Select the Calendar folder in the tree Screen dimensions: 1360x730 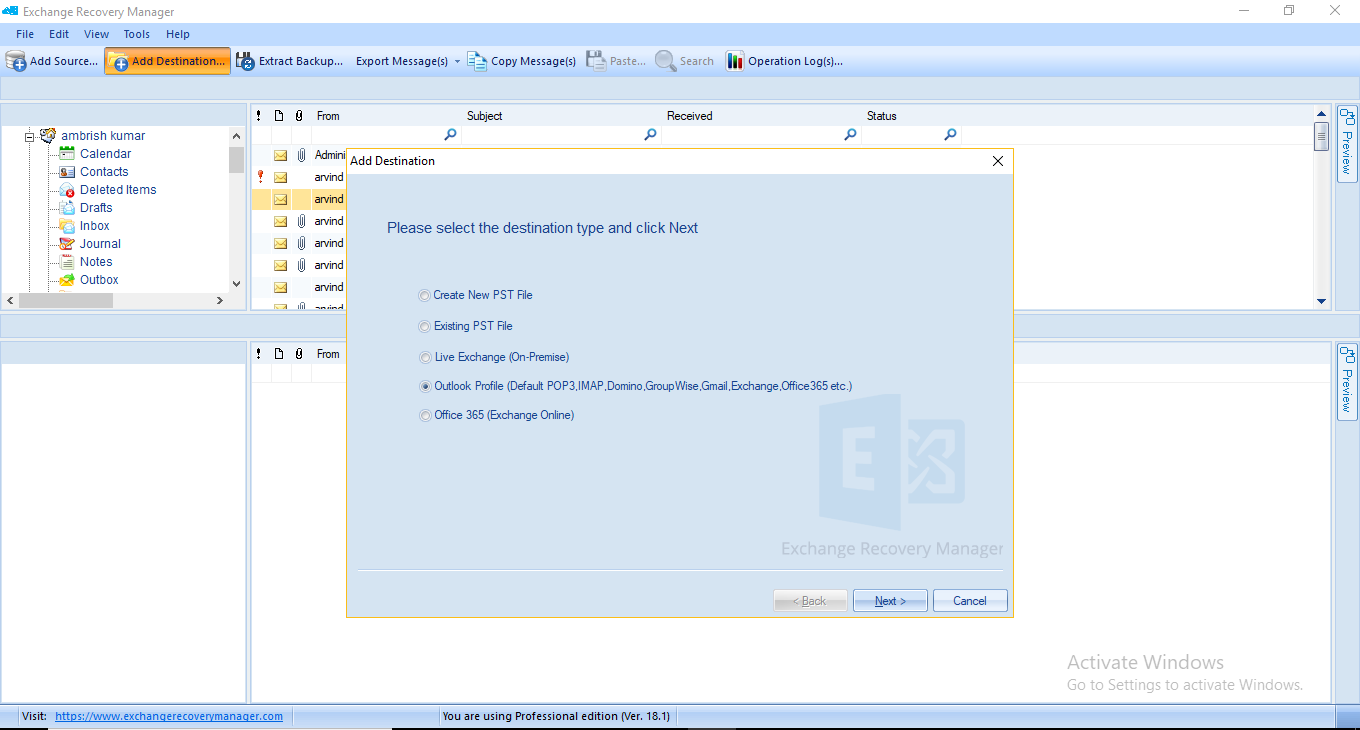[x=105, y=154]
